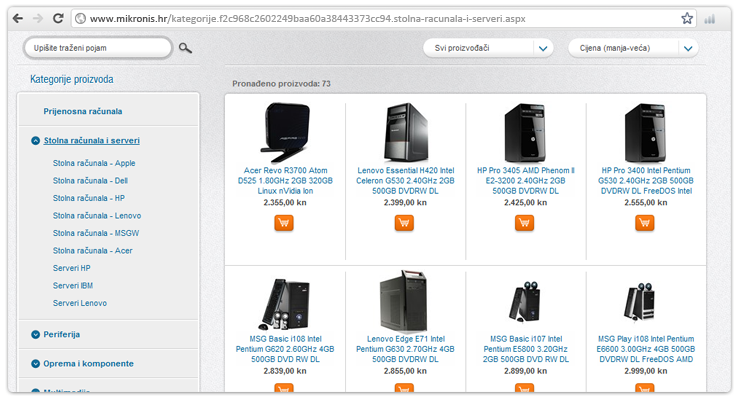Reload the page with refresh icon
This screenshot has height=400, width=740.
click(x=59, y=18)
